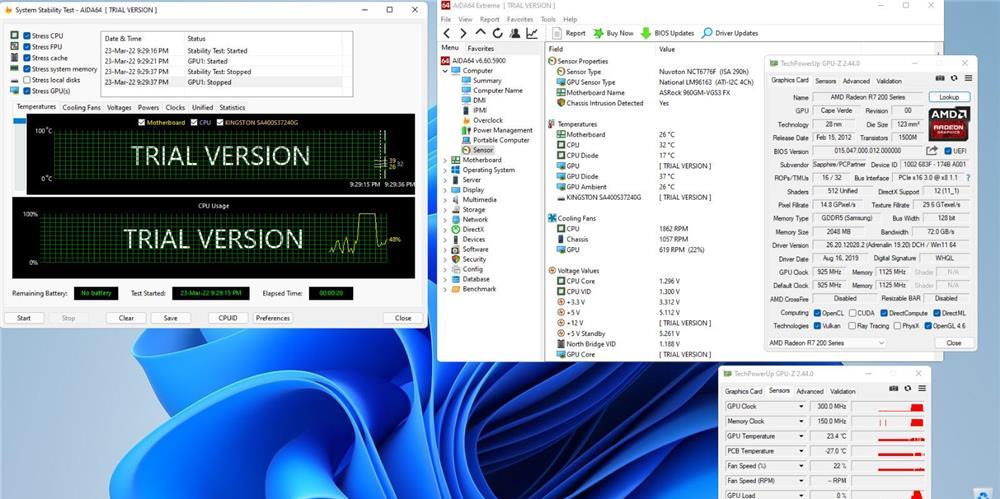Open Voltages tab in Stability Test
The width and height of the screenshot is (1000, 499).
pos(119,107)
